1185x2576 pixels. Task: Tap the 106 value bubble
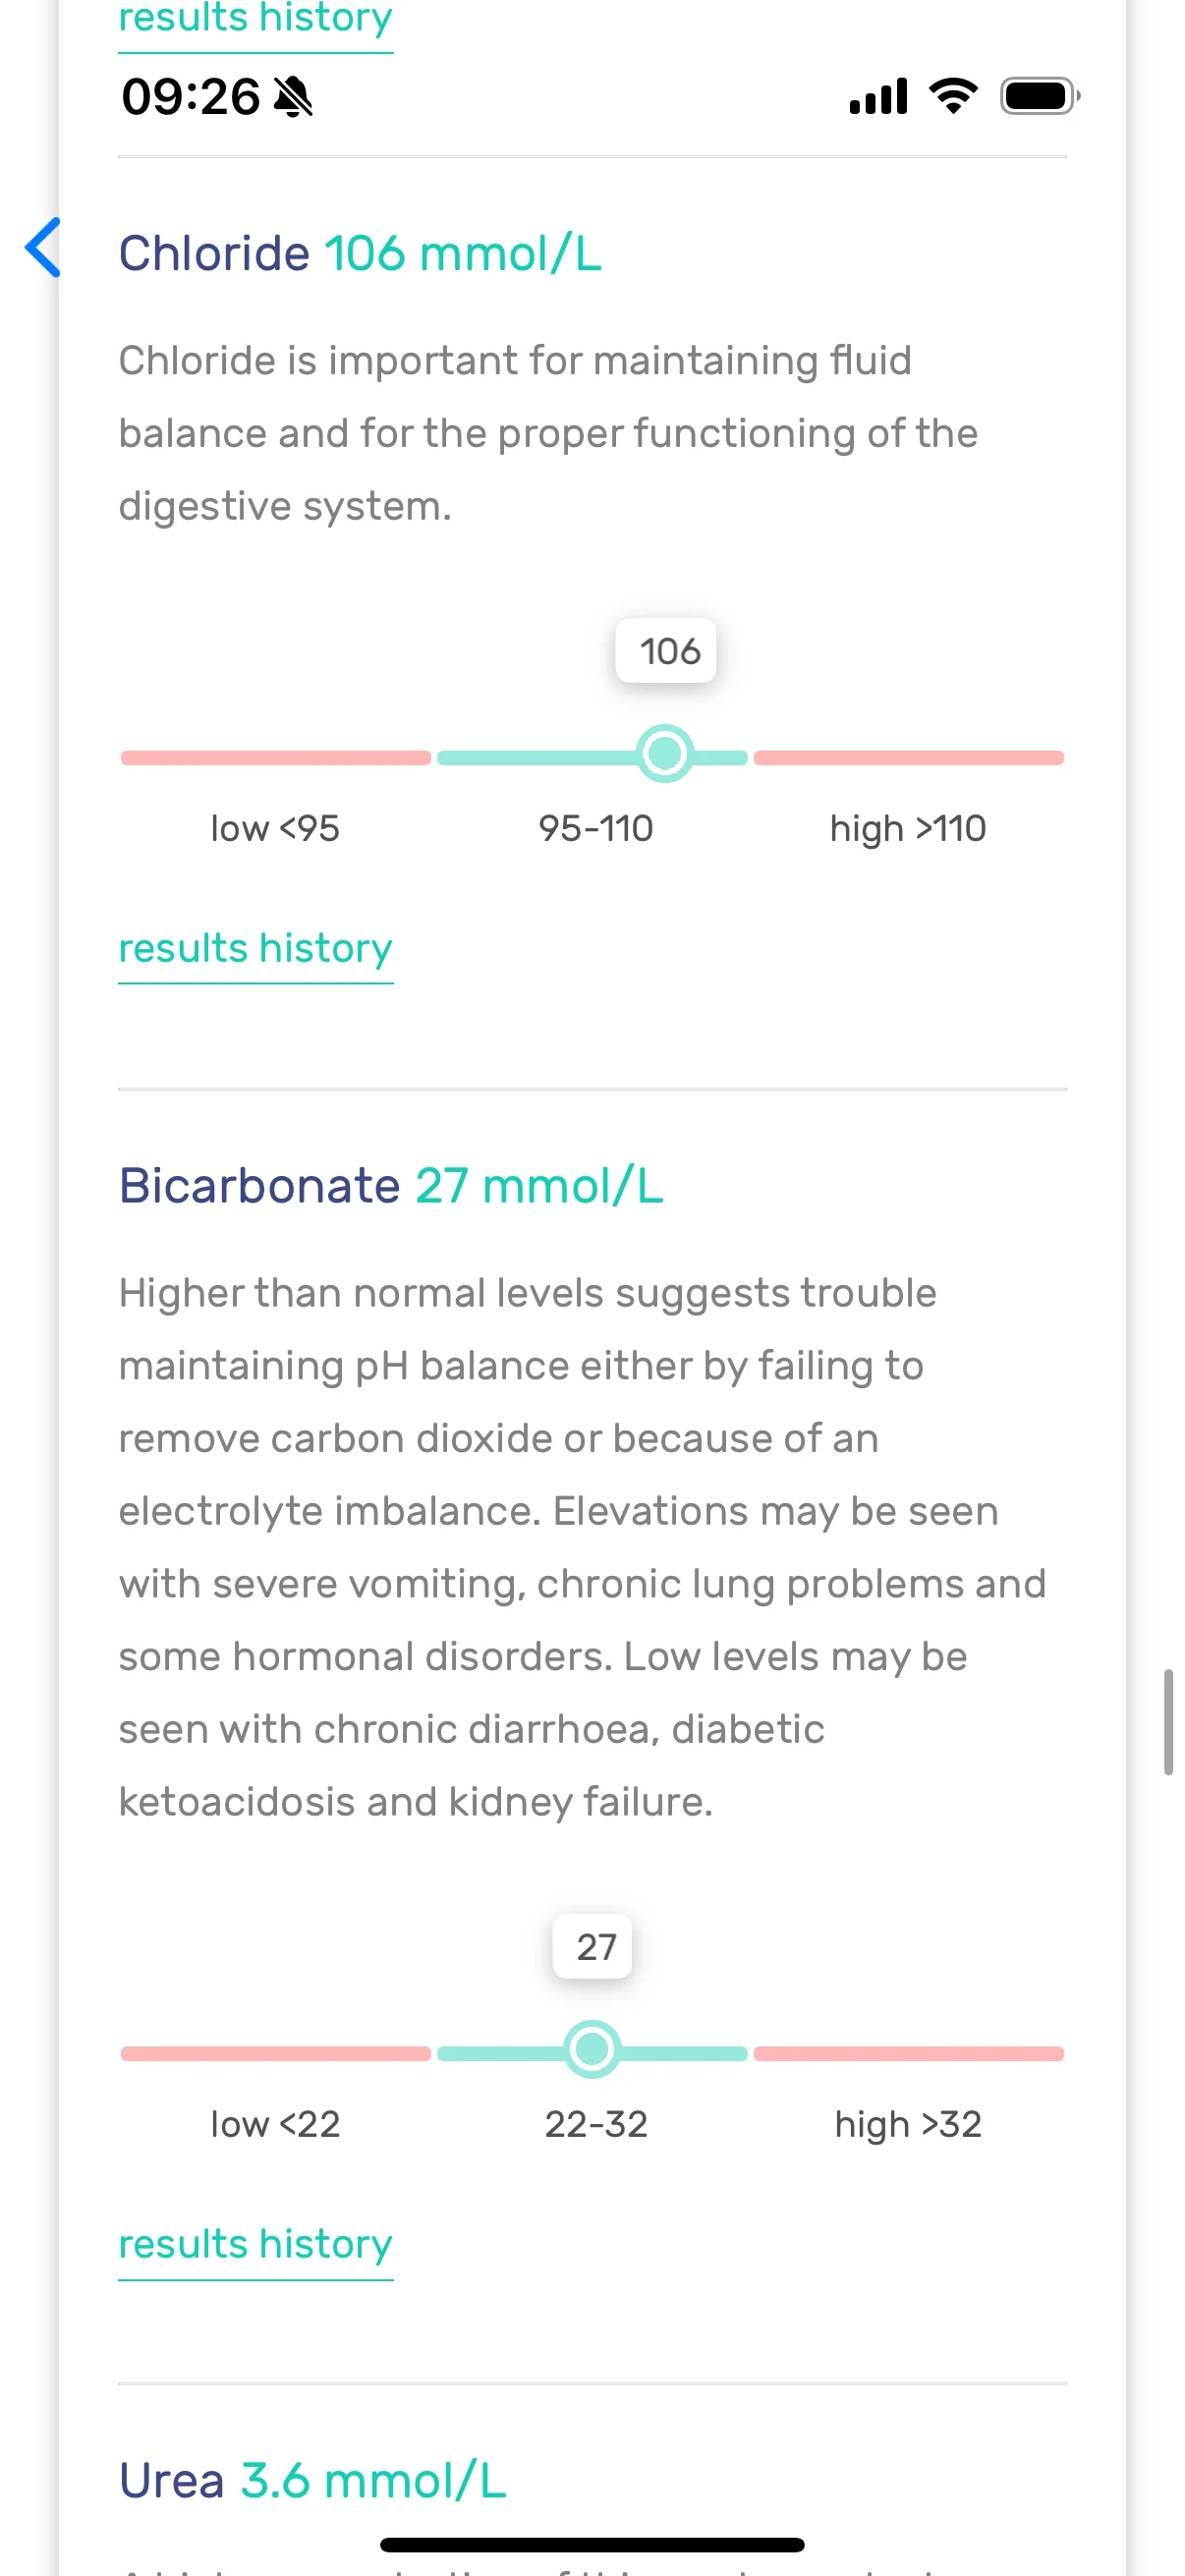pos(666,651)
